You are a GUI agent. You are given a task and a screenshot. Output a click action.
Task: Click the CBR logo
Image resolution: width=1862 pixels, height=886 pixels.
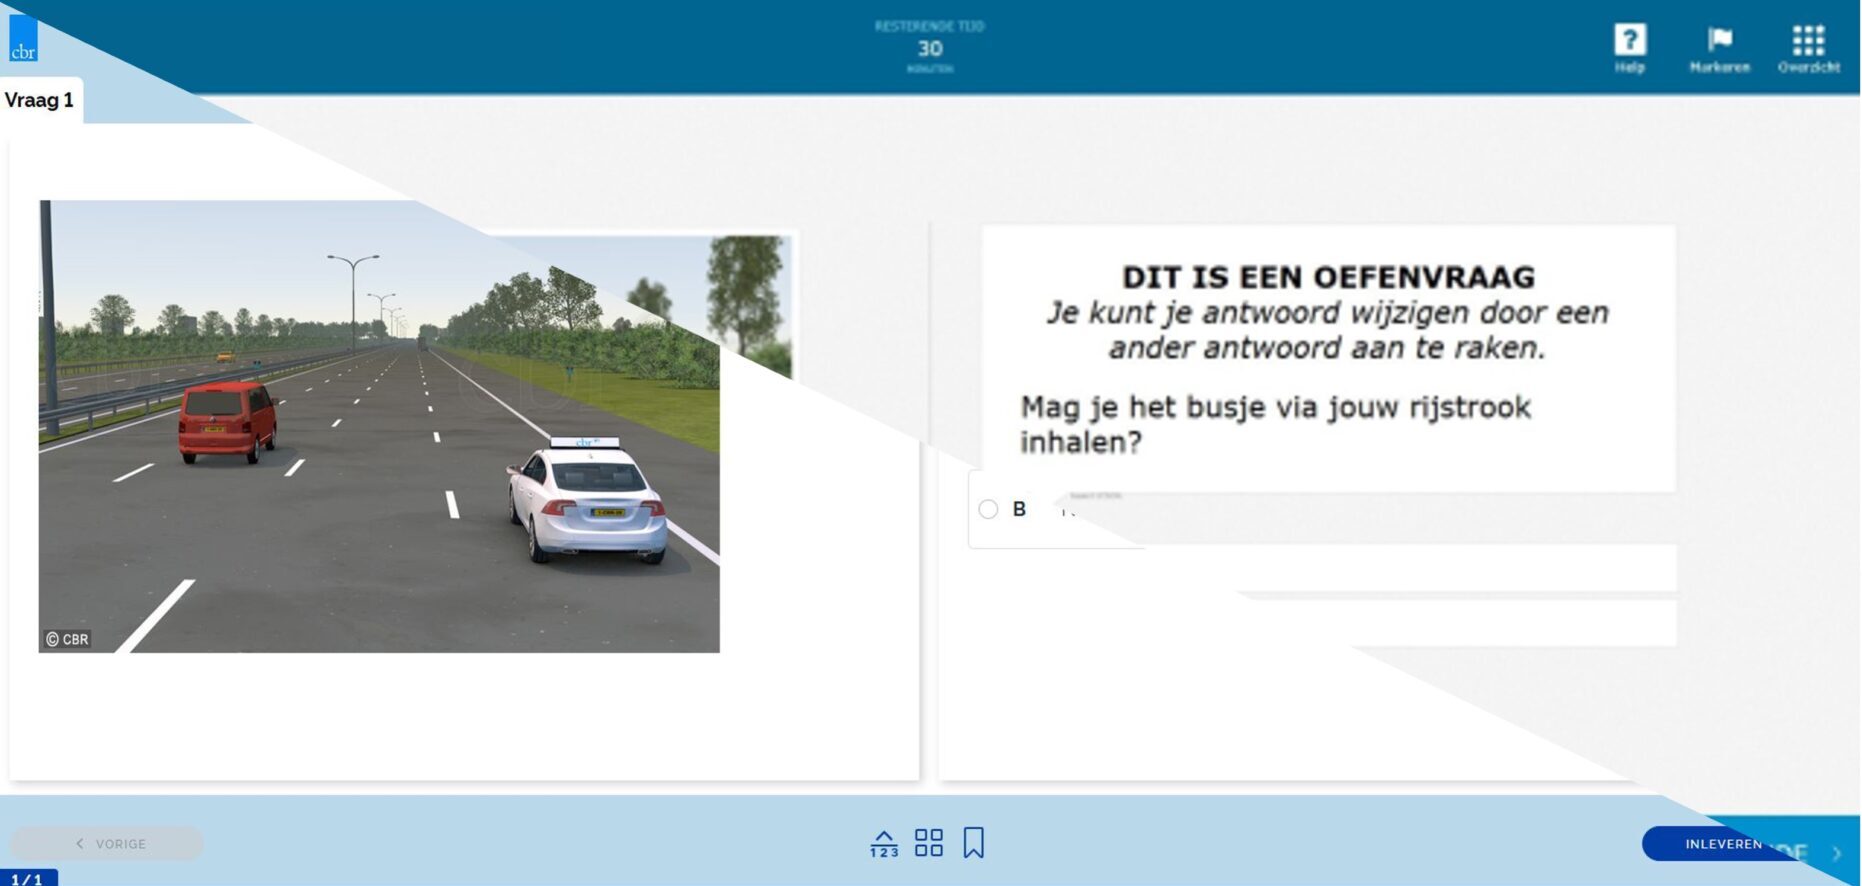pyautogui.click(x=23, y=38)
